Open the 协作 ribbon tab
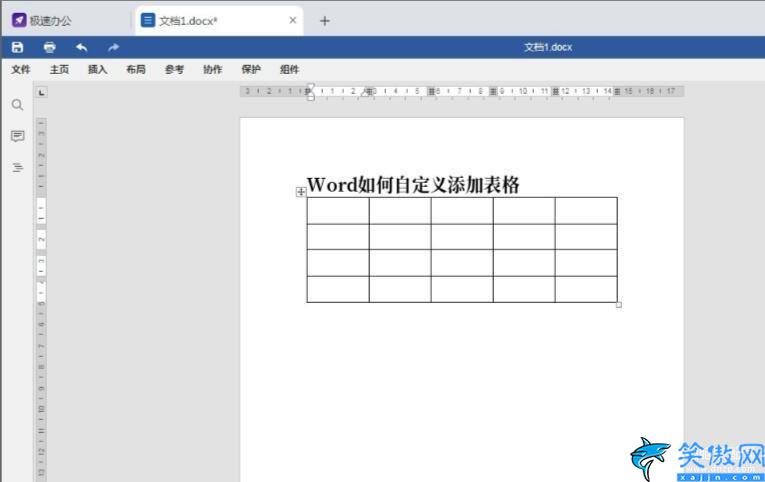The height and width of the screenshot is (482, 765). (x=213, y=69)
